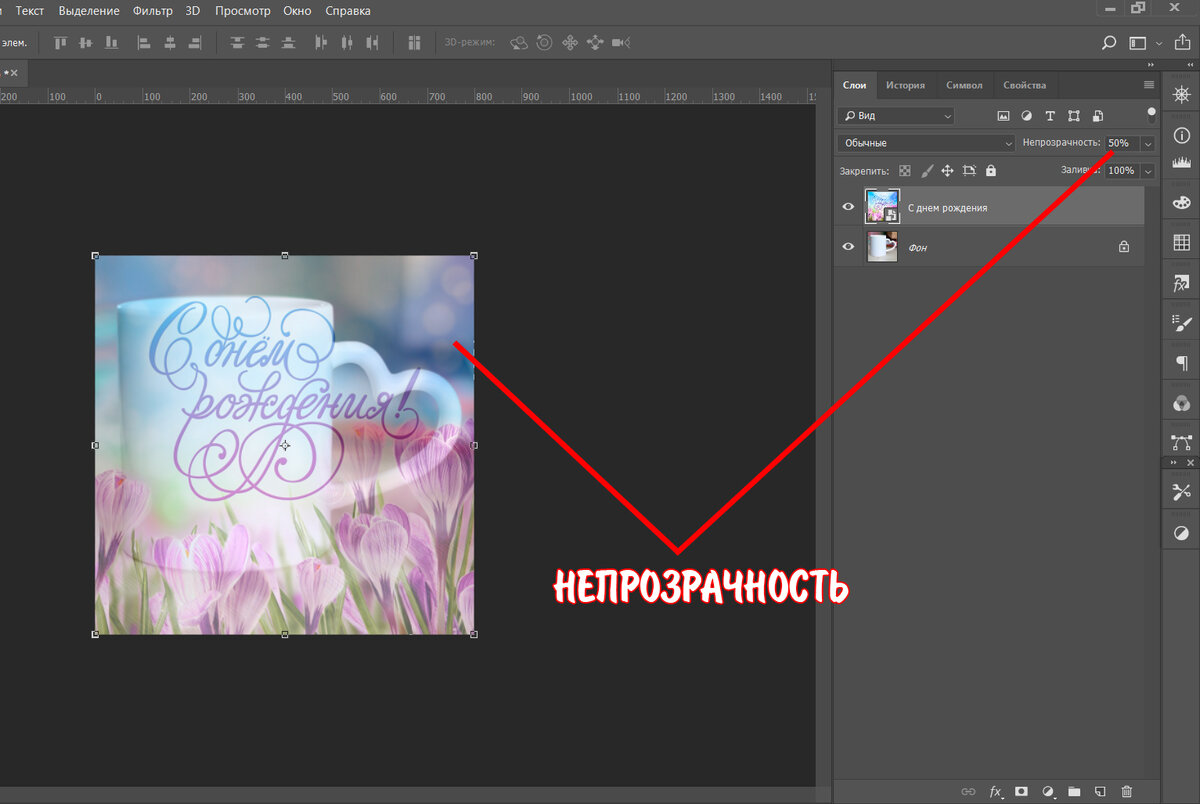
Task: Select the 3D orbit camera mode icon
Action: coord(519,43)
